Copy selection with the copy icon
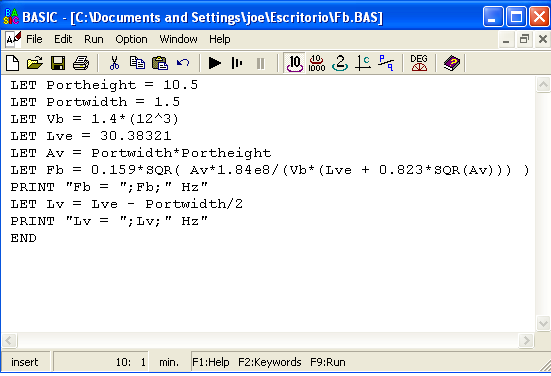The height and width of the screenshot is (376, 551). coord(137,63)
